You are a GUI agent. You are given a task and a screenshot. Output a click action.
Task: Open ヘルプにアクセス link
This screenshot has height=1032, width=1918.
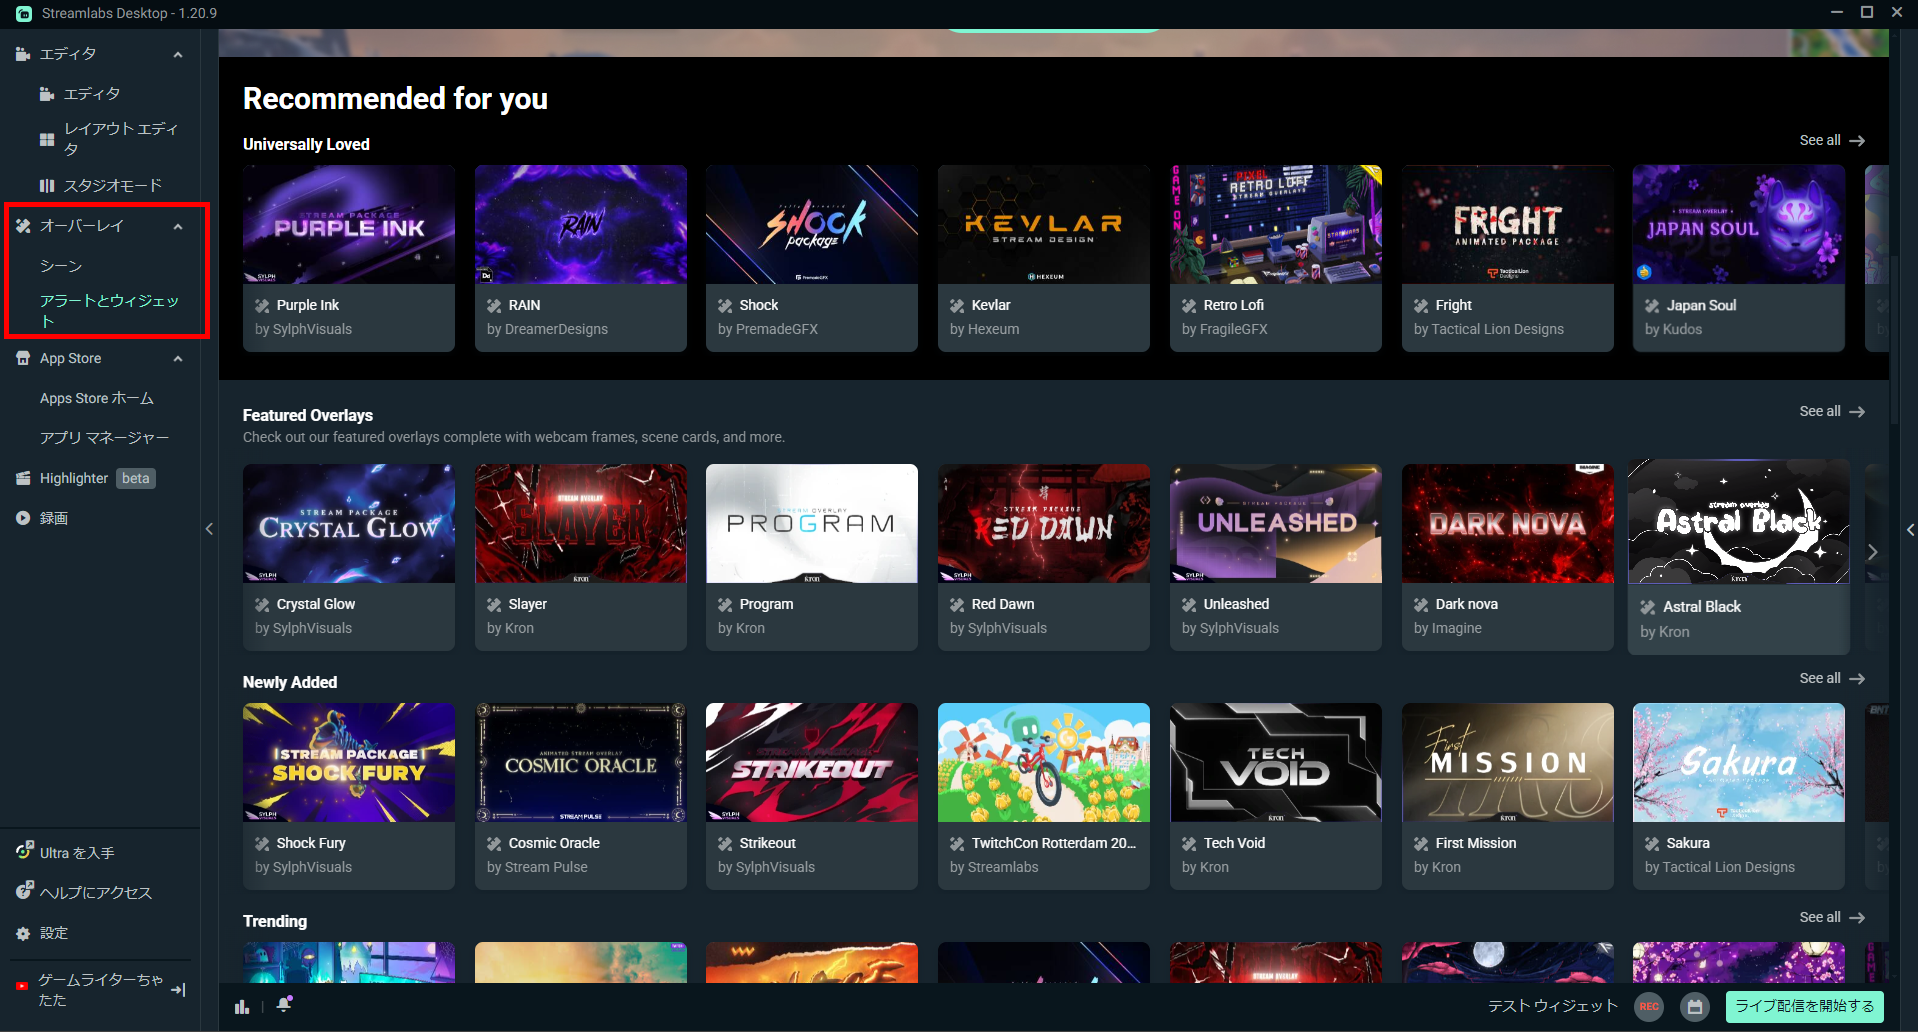[x=96, y=893]
